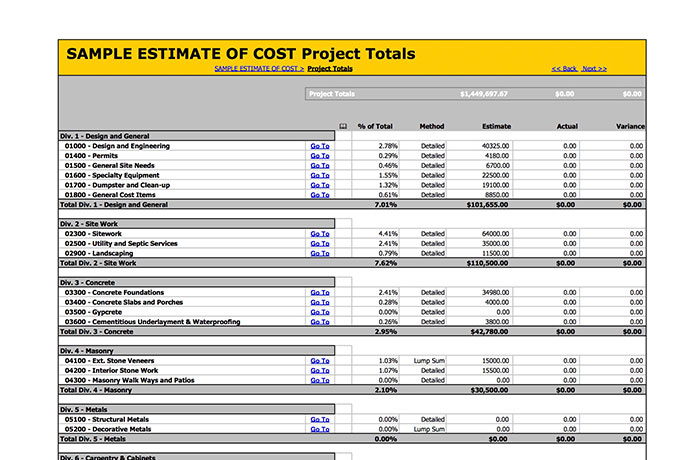Open Go To link for Permits row
The width and height of the screenshot is (700, 460).
[319, 156]
